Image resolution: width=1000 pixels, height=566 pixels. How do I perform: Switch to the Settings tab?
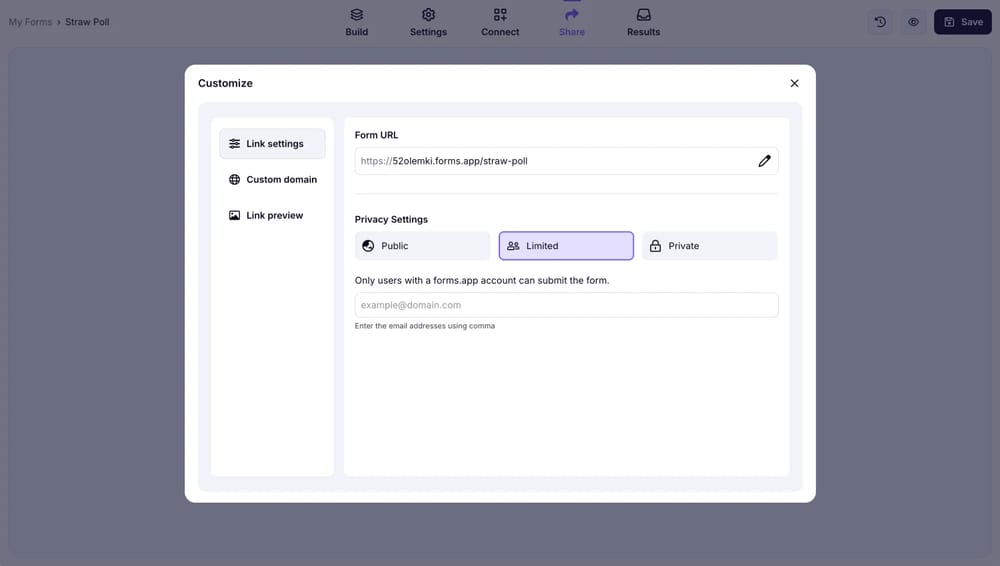pos(428,22)
